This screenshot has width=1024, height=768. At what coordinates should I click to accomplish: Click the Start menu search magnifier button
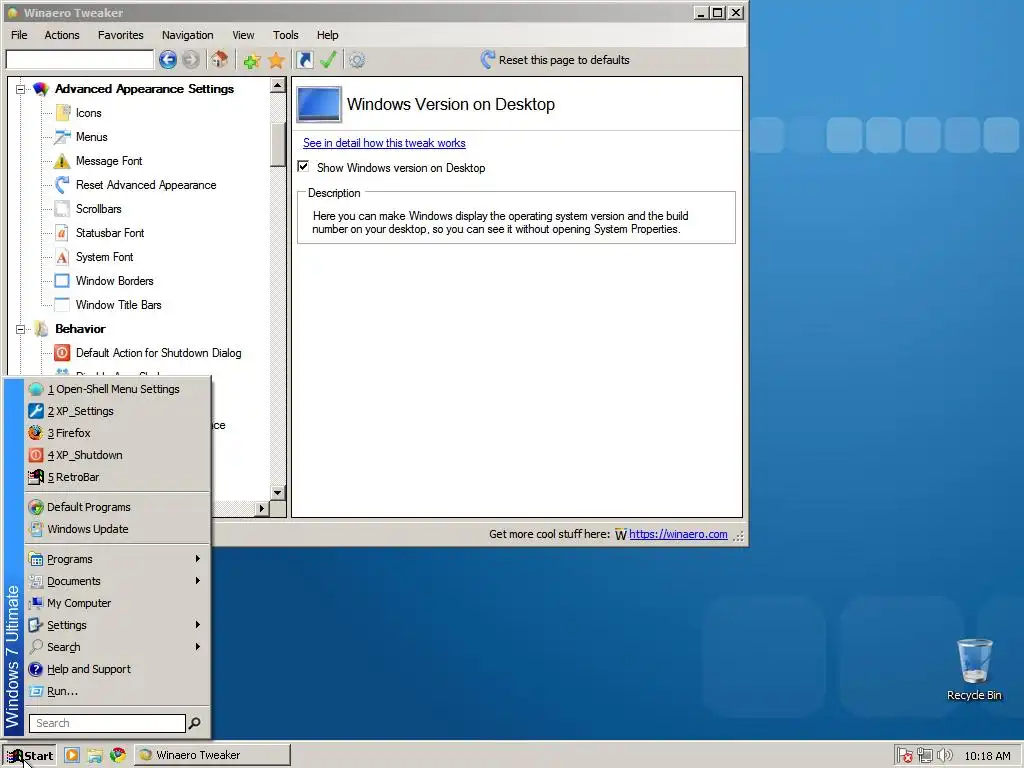(x=195, y=723)
